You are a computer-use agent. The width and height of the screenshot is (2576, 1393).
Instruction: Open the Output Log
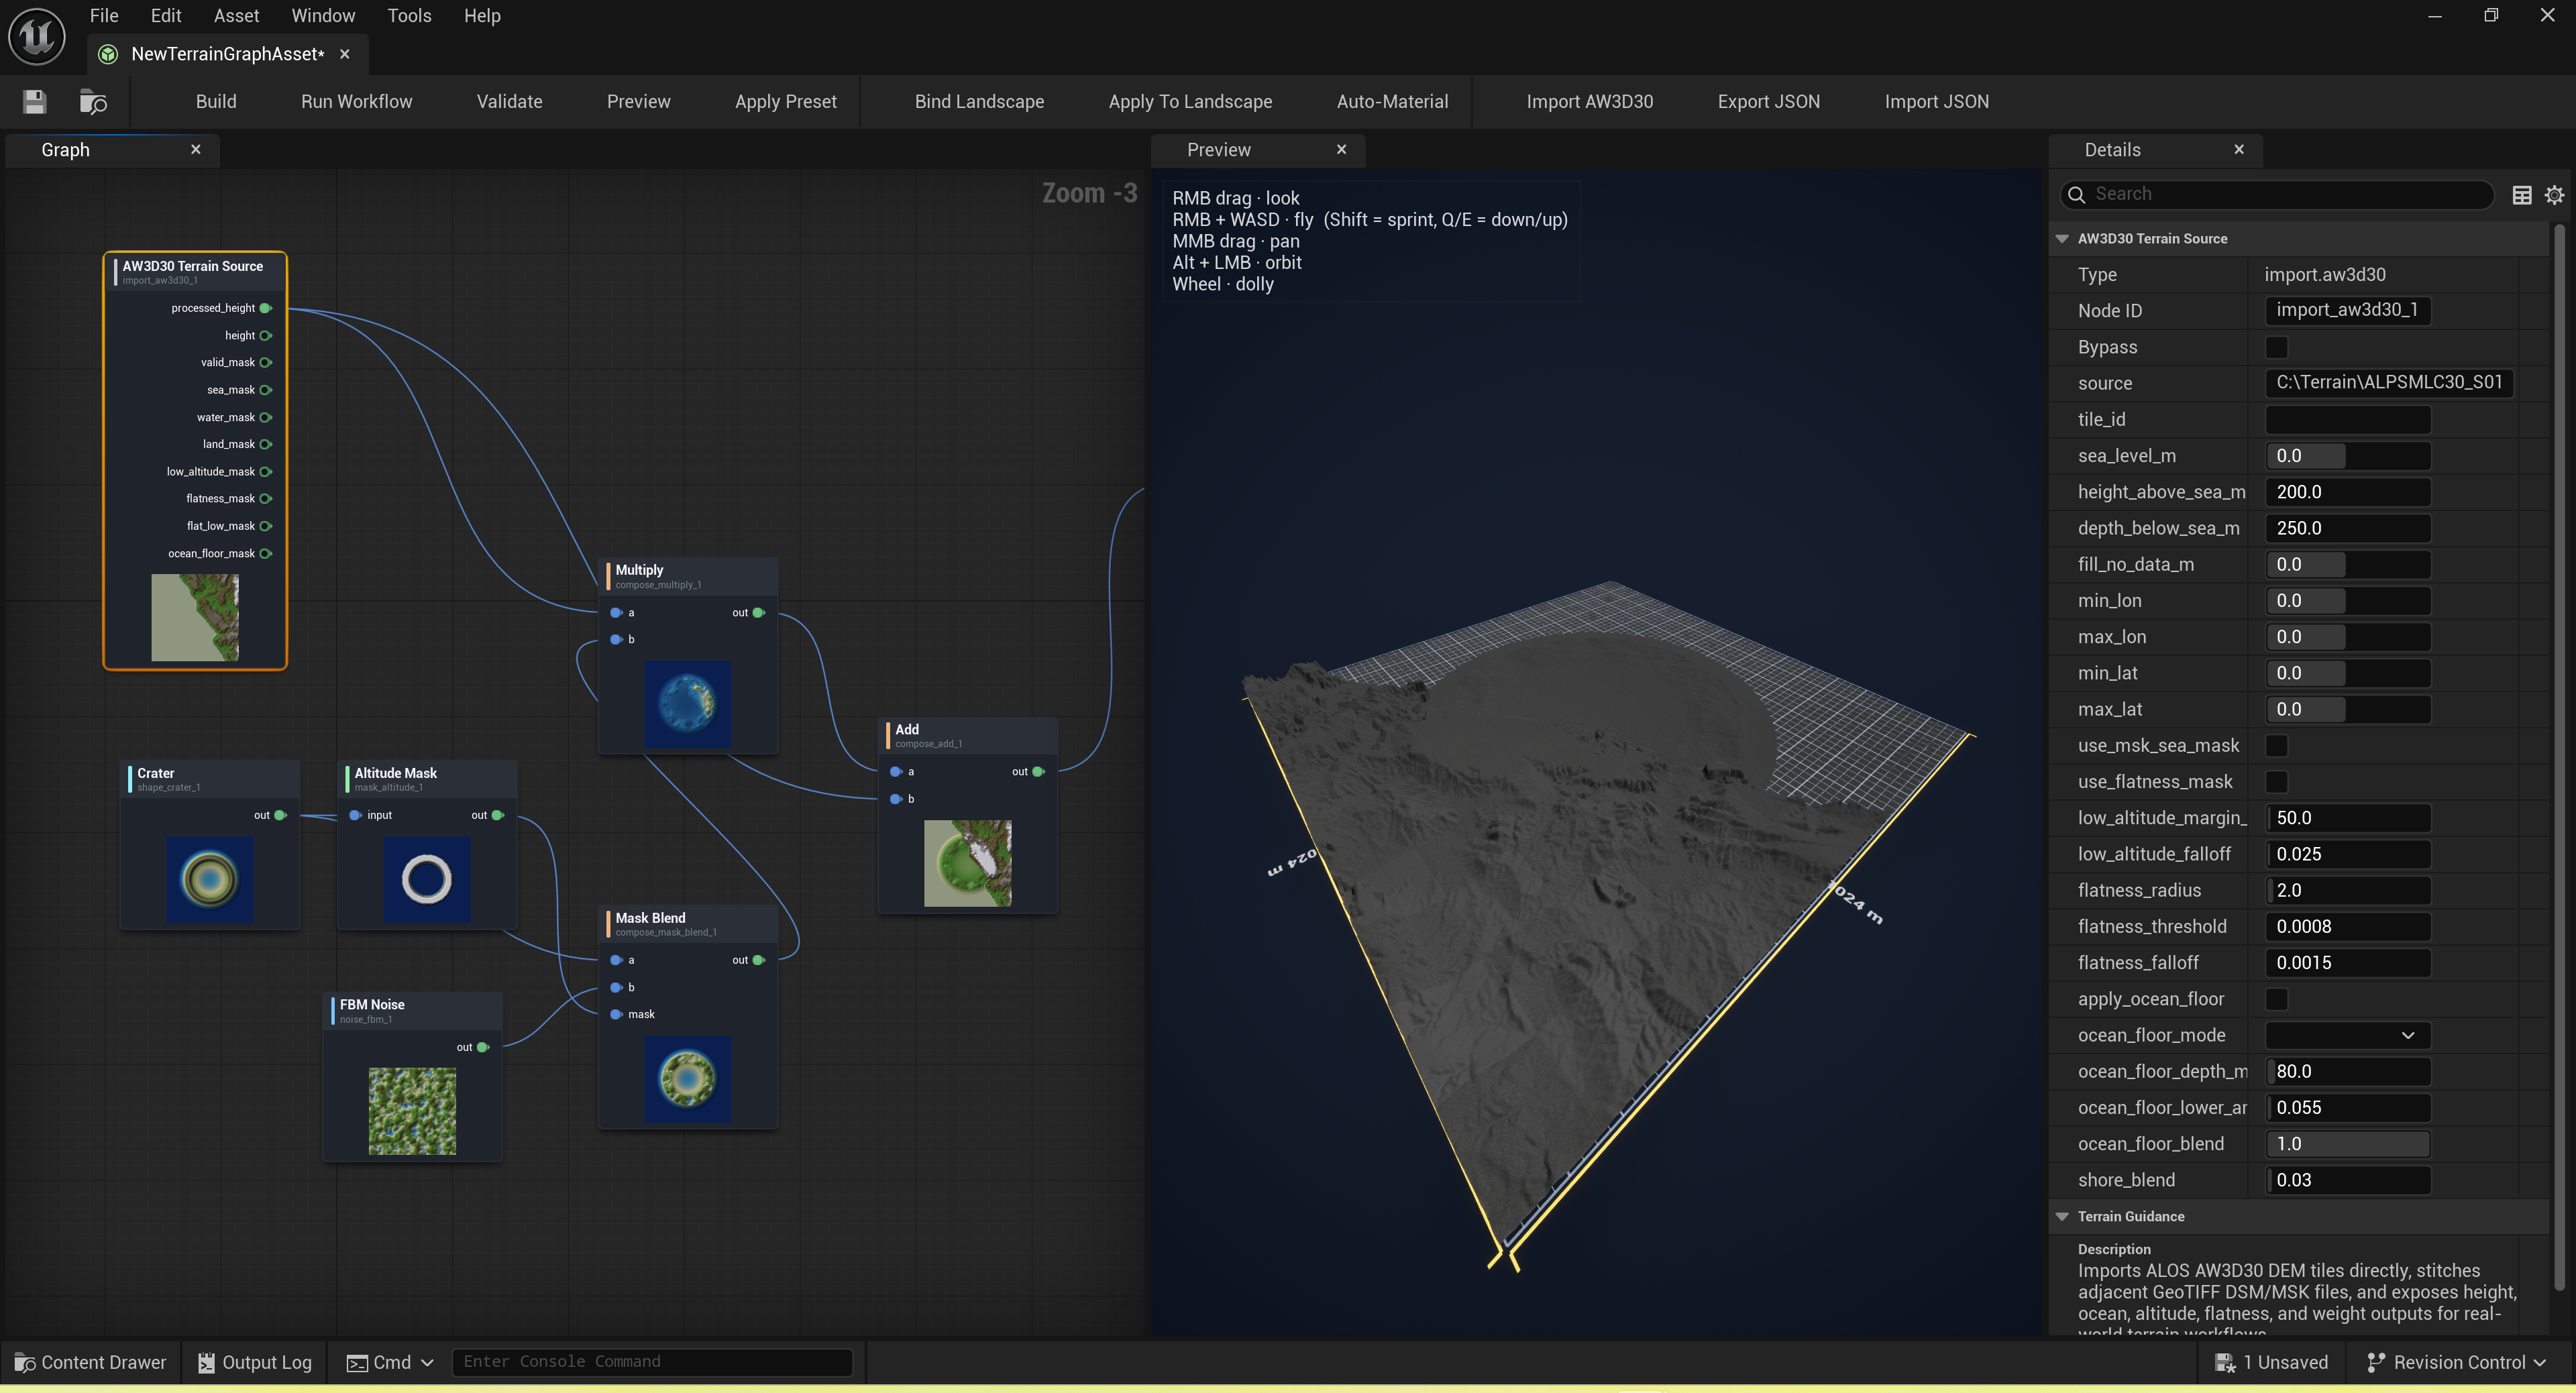pyautogui.click(x=254, y=1362)
